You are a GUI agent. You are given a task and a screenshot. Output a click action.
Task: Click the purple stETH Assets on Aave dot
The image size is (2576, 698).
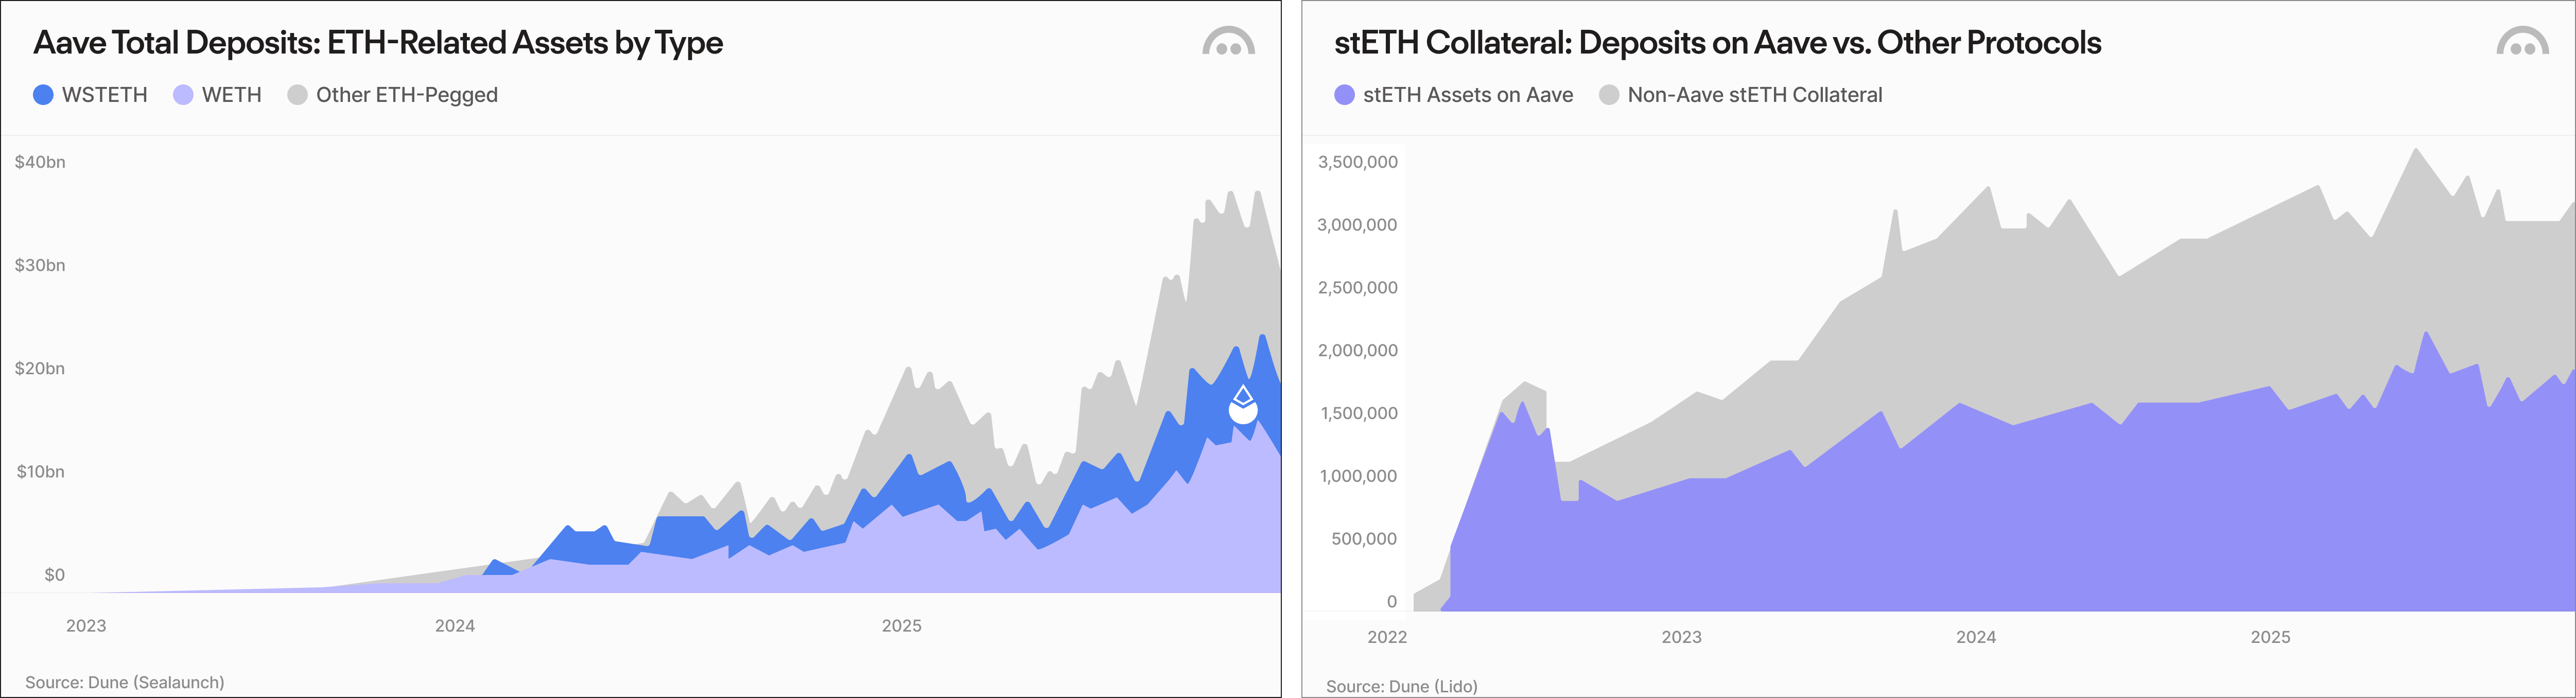[x=1345, y=95]
